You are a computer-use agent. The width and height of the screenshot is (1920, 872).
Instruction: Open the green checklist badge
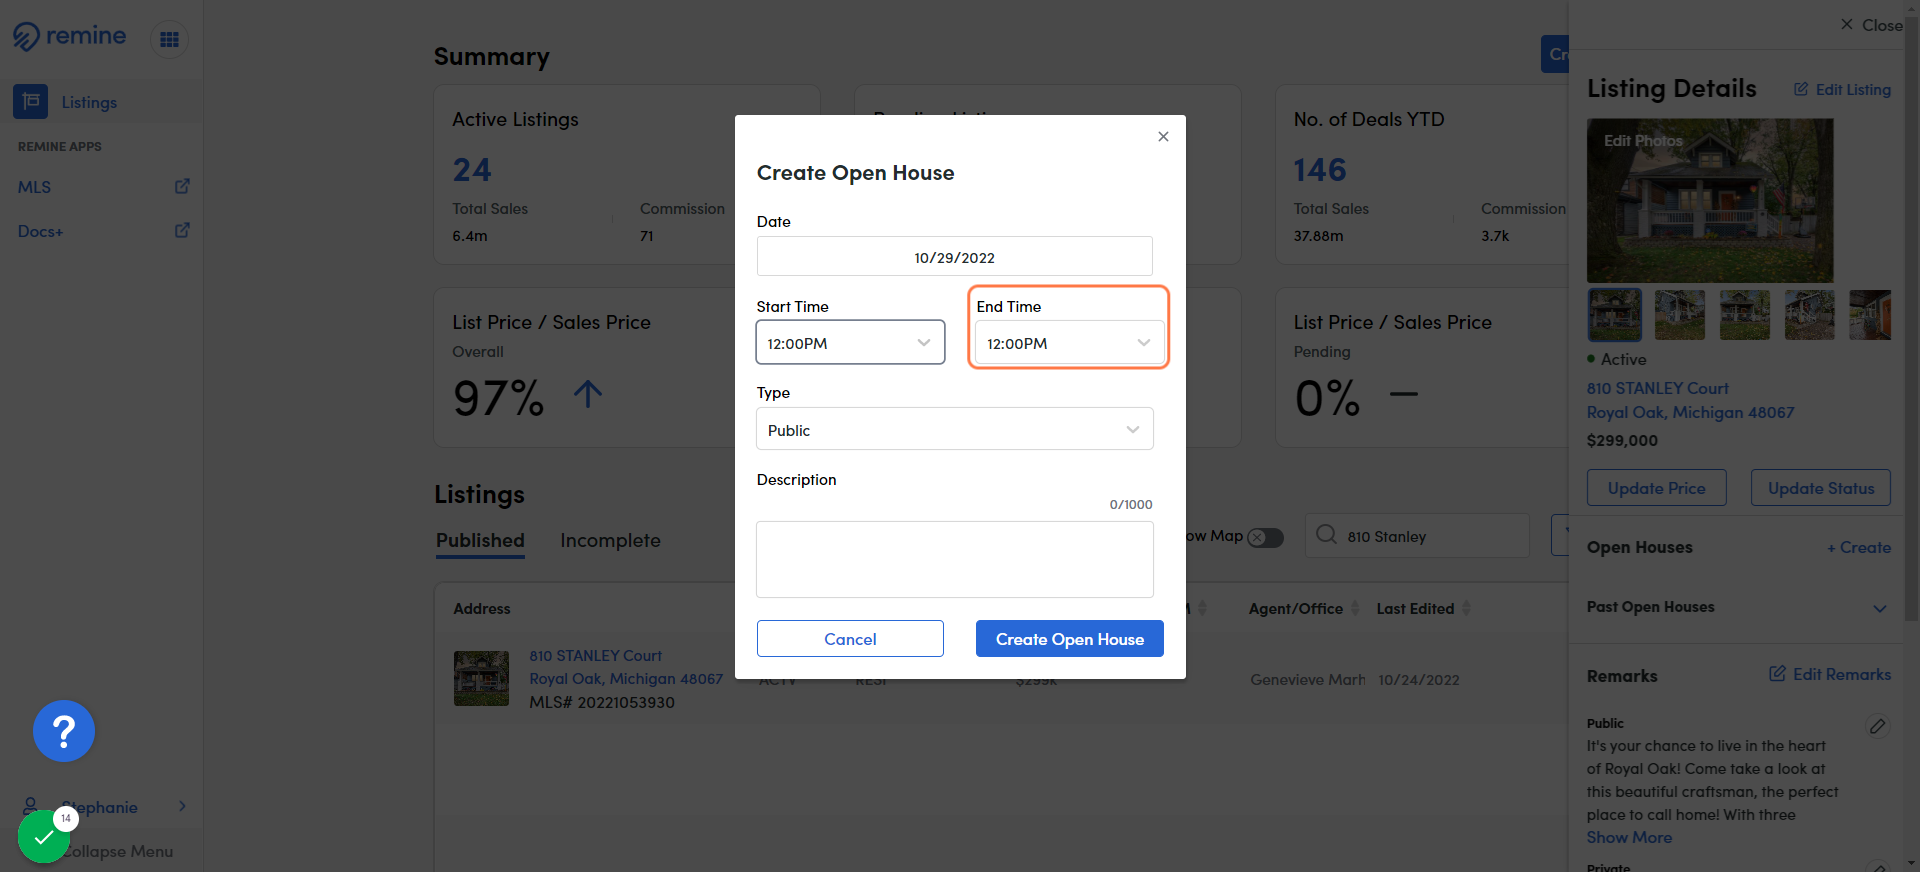tap(44, 836)
